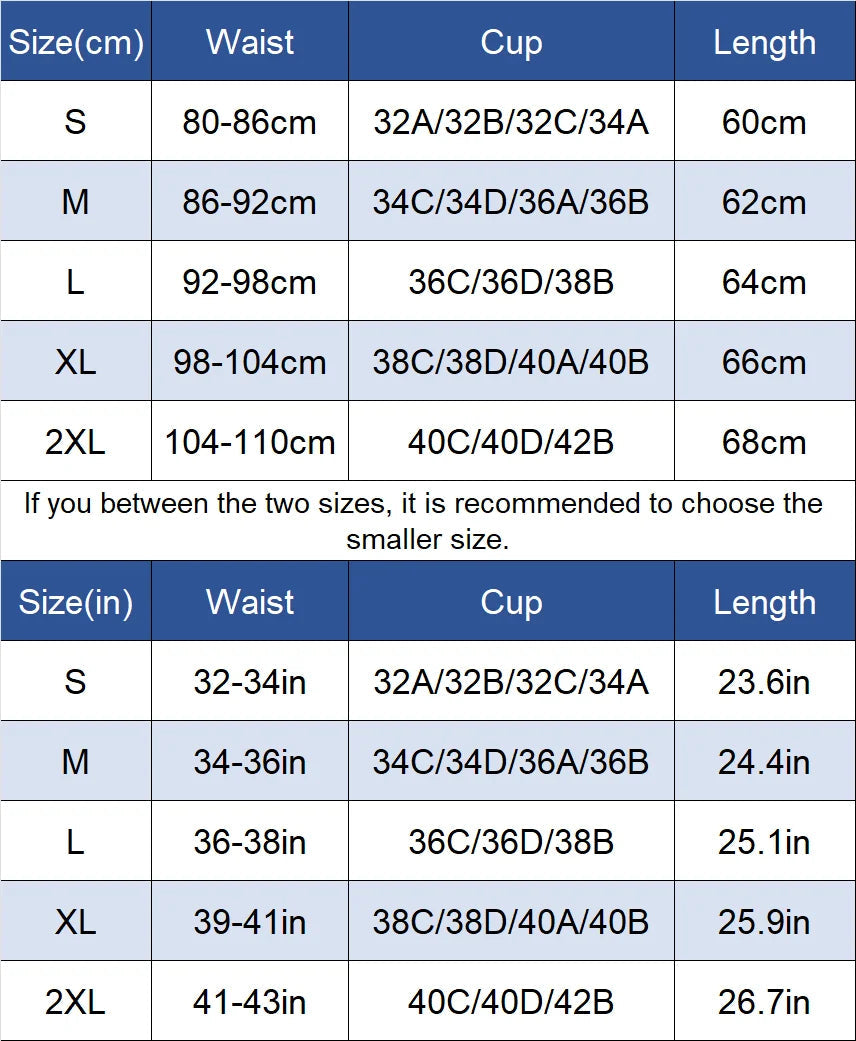This screenshot has height=1041, width=856.
Task: Click the 98-104cm waist value
Action: (x=249, y=362)
